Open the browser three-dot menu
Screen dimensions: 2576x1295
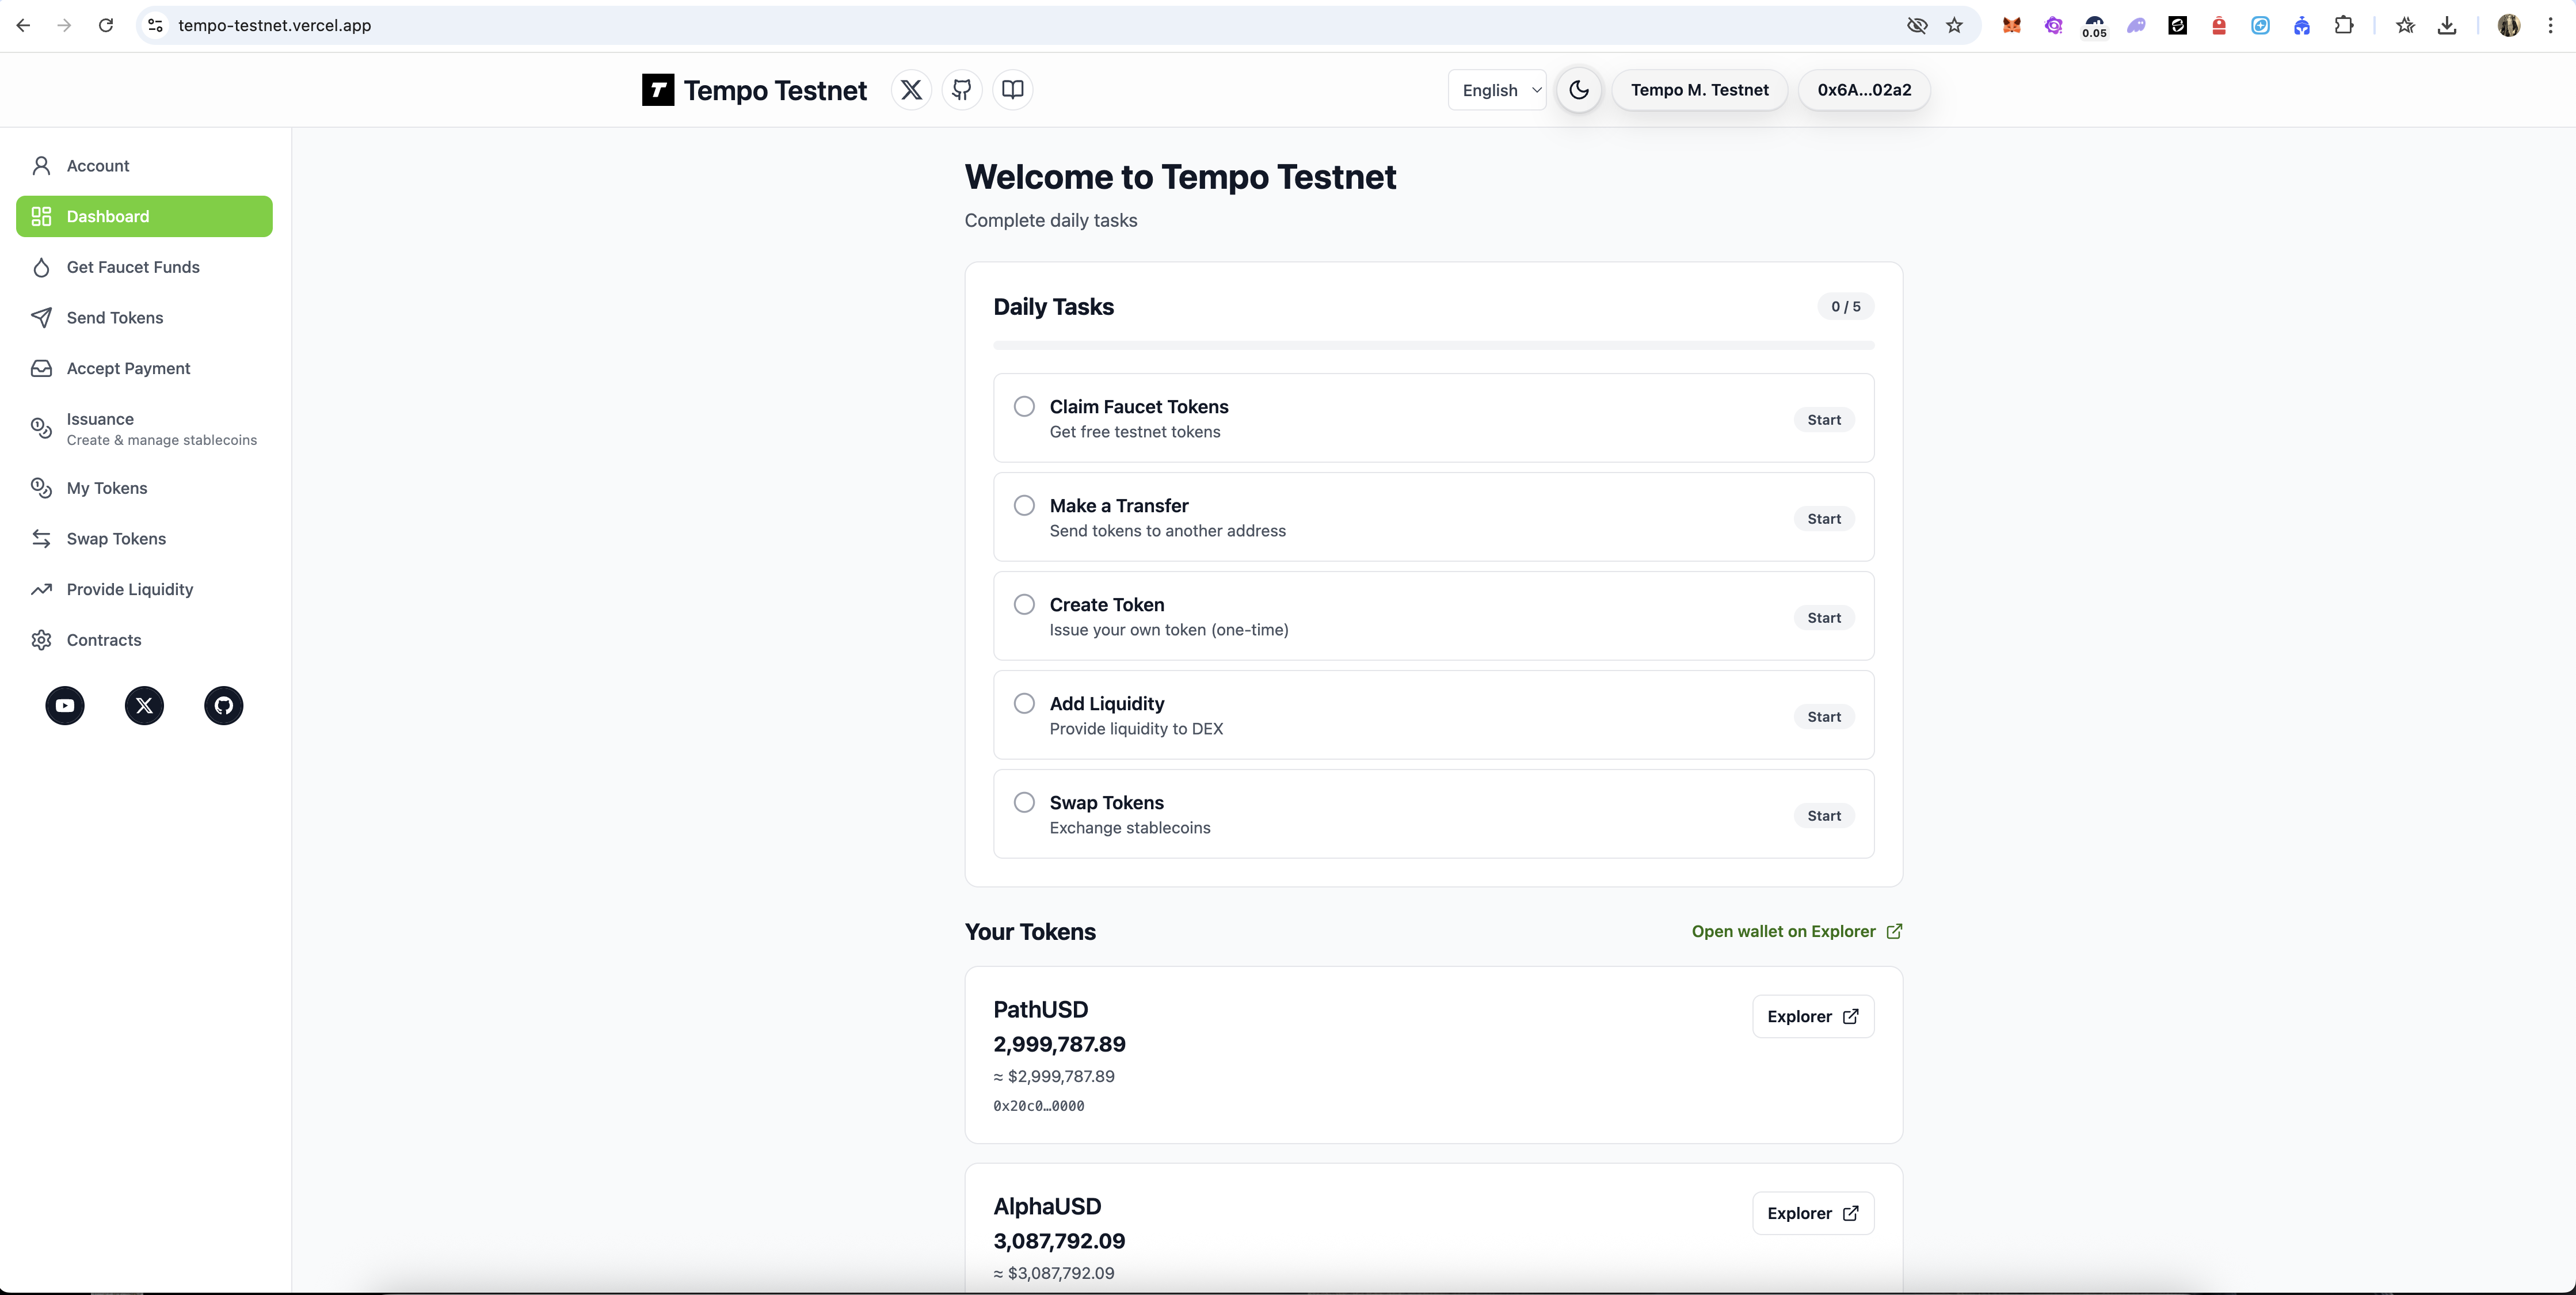(x=2550, y=26)
